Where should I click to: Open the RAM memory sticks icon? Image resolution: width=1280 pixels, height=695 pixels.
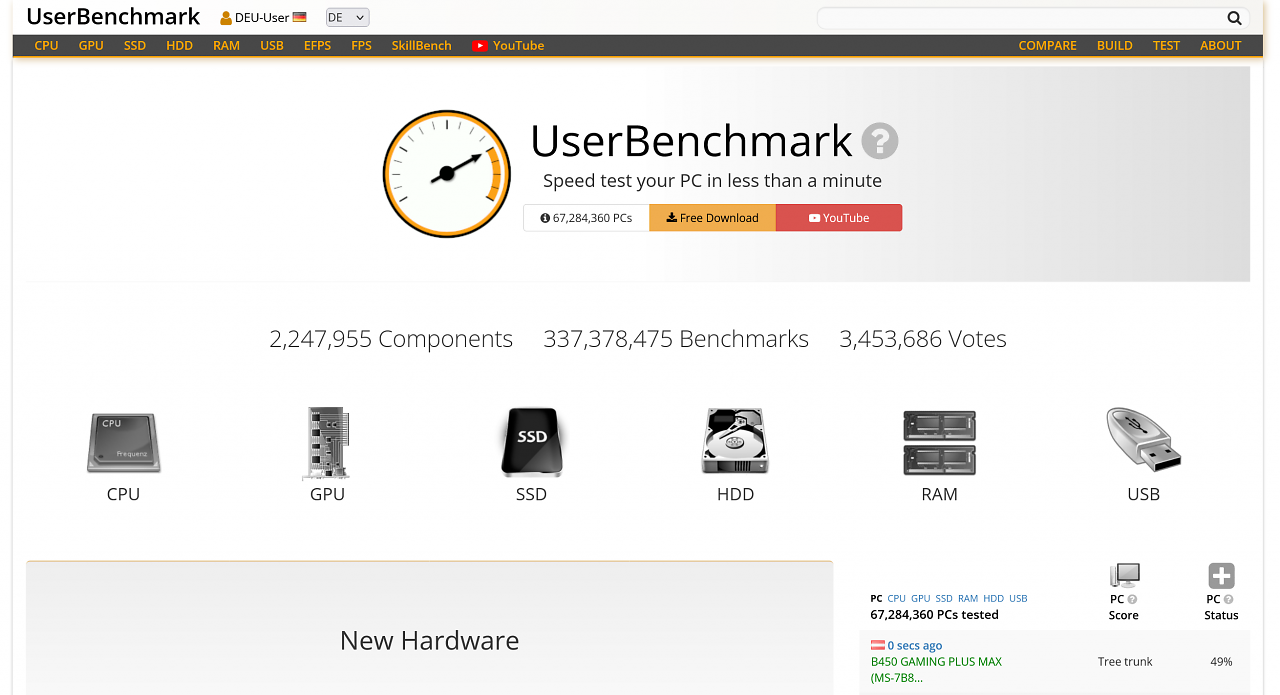[939, 442]
